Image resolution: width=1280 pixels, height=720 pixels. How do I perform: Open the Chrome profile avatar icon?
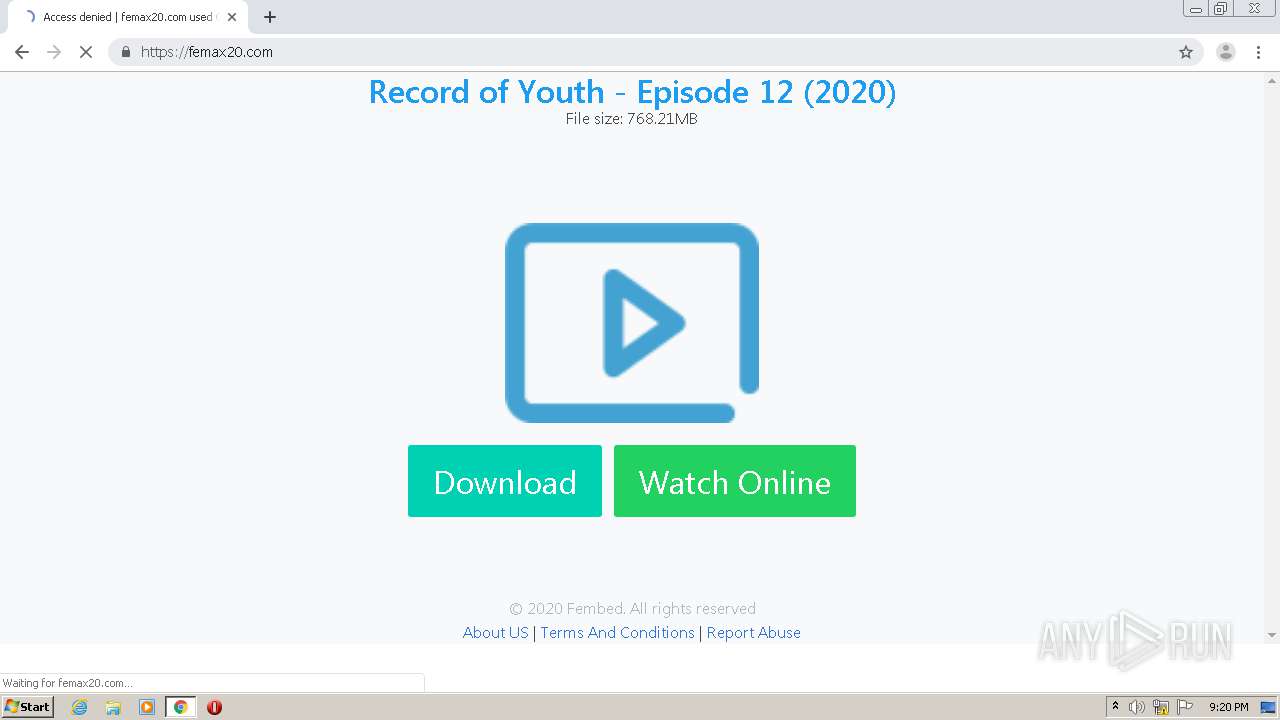(1226, 52)
